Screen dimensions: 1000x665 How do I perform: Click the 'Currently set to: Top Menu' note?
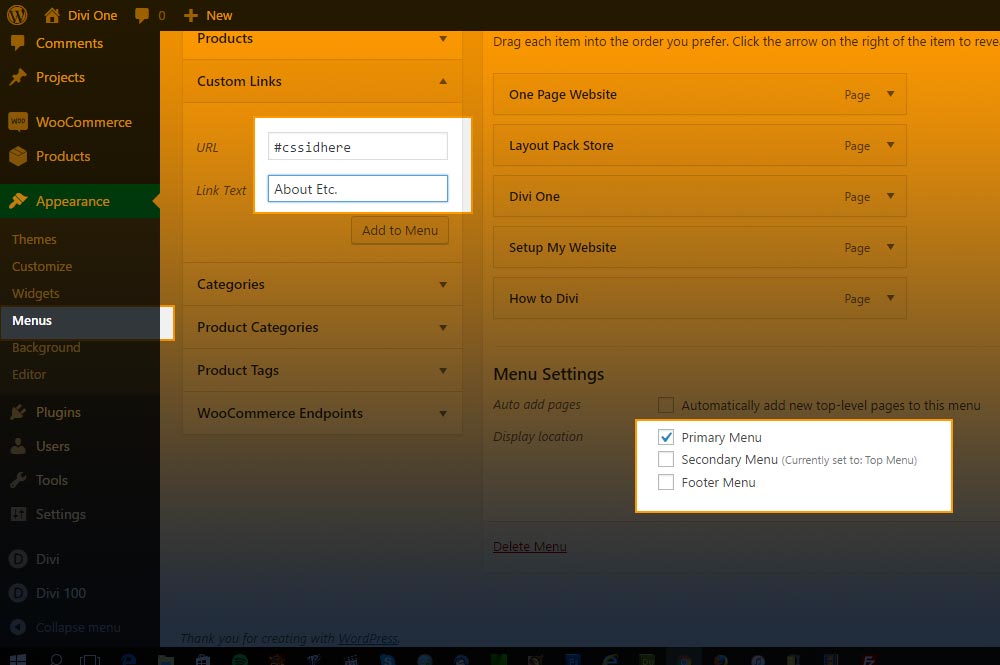[849, 460]
